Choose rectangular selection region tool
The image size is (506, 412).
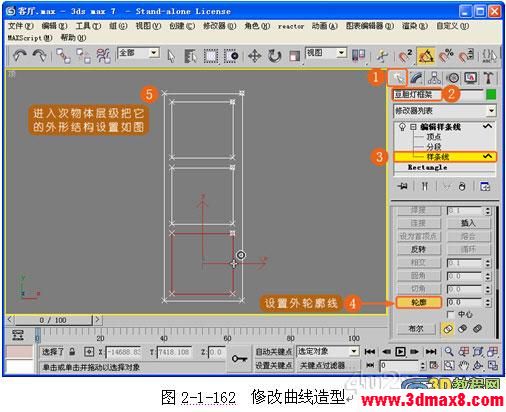pos(211,56)
